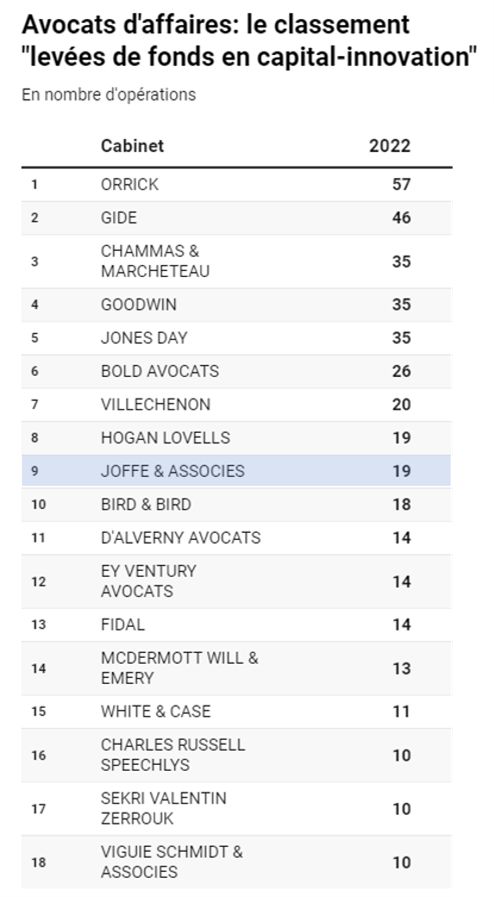The width and height of the screenshot is (494, 897).
Task: Click CHAMMAS & MARCHETEAU cabinet name
Action: click(155, 261)
